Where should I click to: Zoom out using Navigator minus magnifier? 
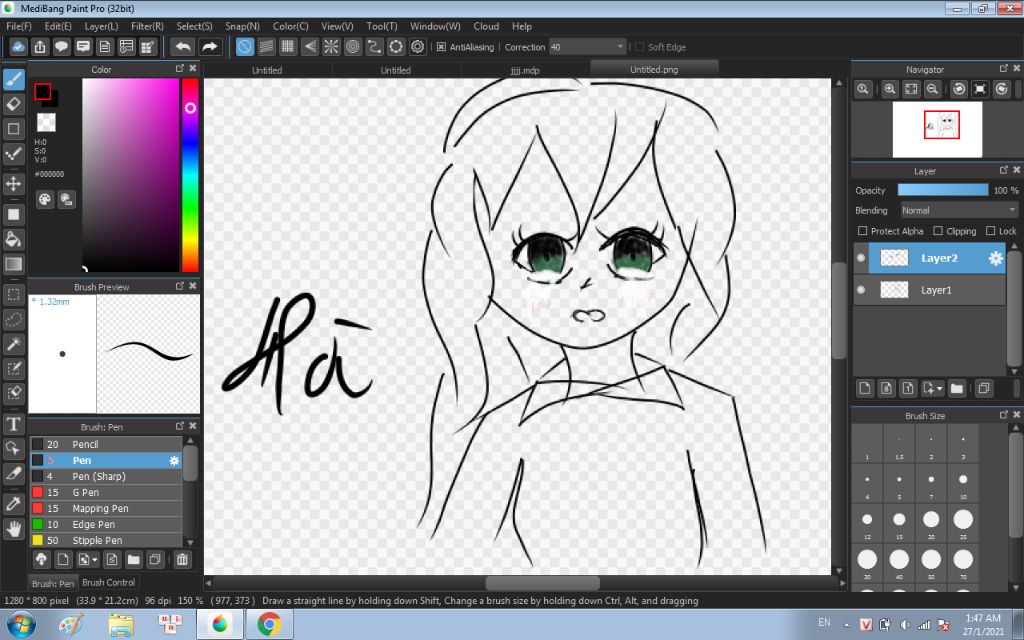(933, 89)
